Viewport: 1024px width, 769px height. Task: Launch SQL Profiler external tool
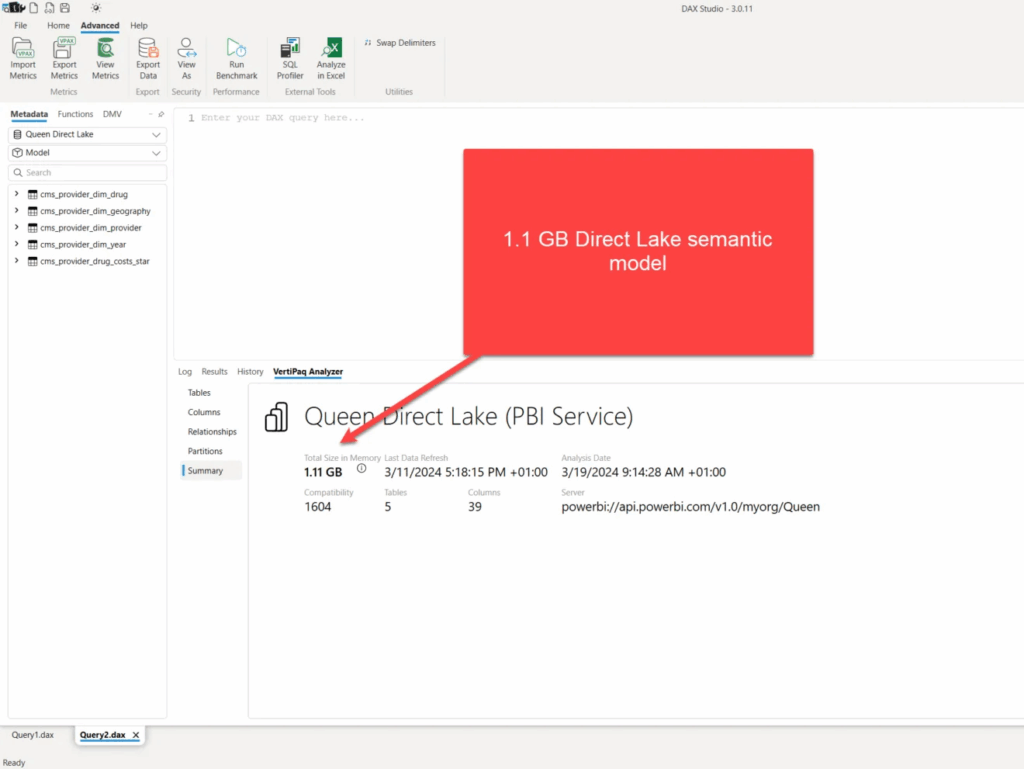290,58
